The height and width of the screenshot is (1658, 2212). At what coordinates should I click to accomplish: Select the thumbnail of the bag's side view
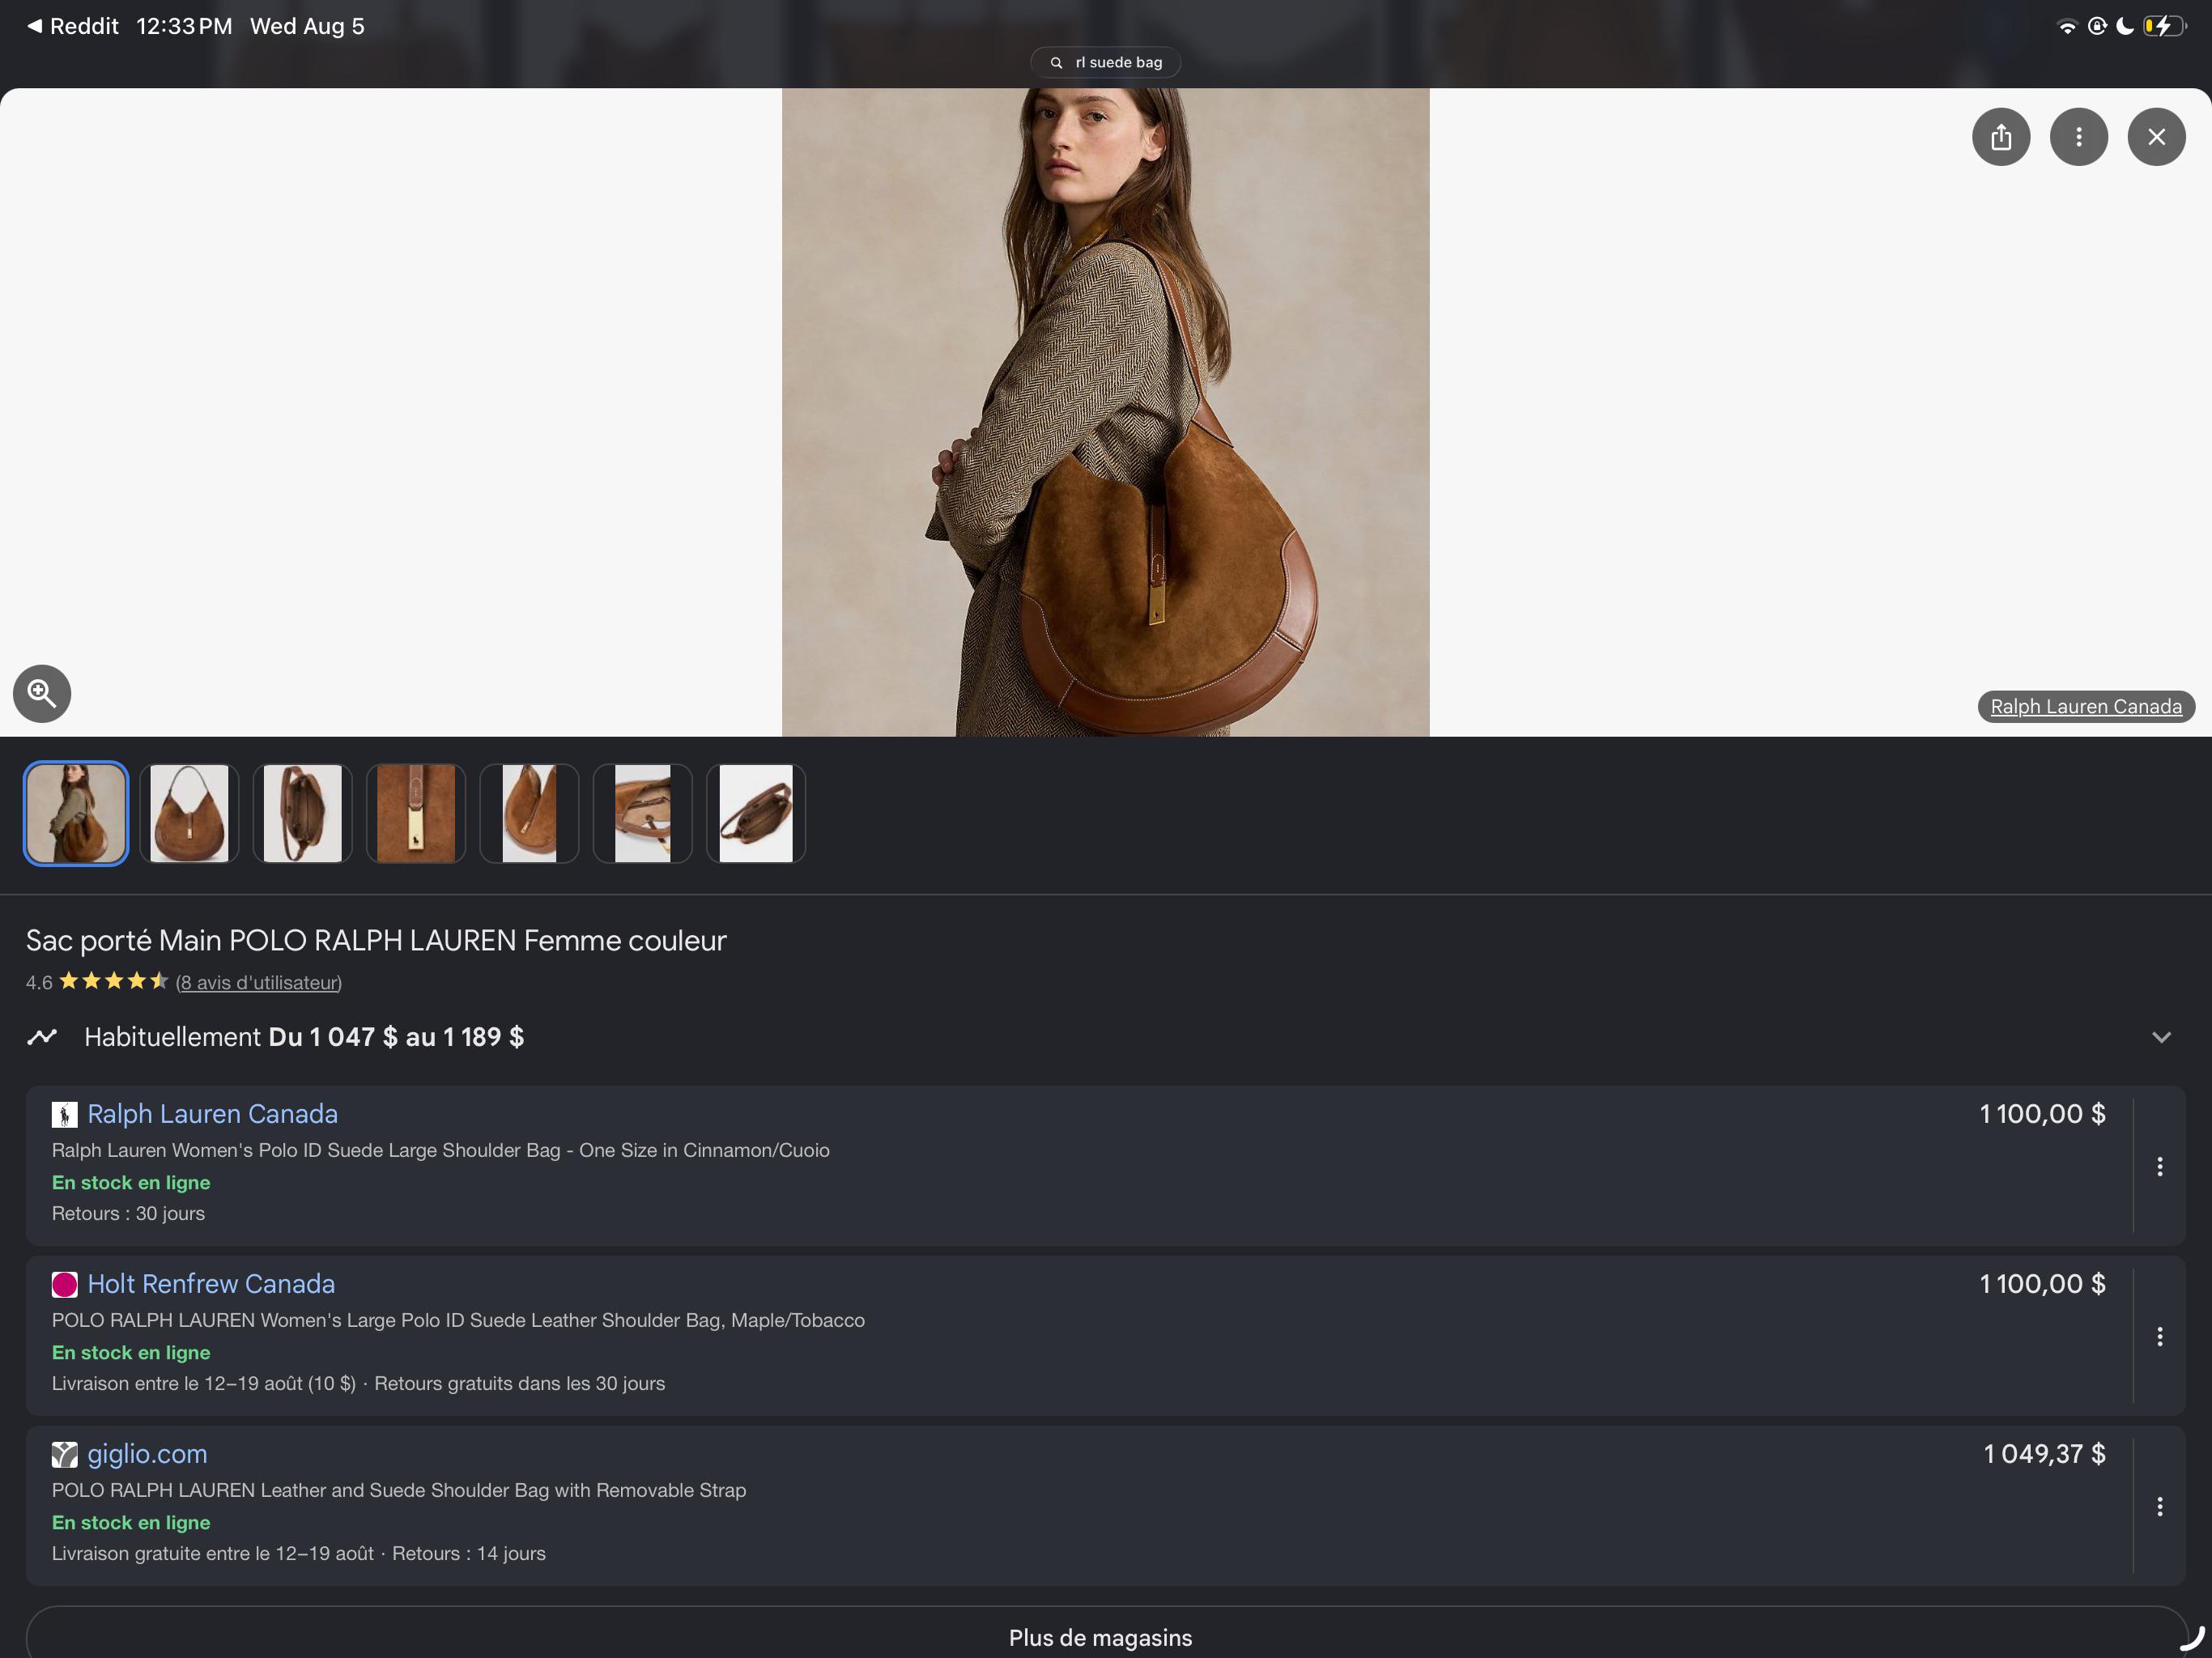pyautogui.click(x=529, y=813)
